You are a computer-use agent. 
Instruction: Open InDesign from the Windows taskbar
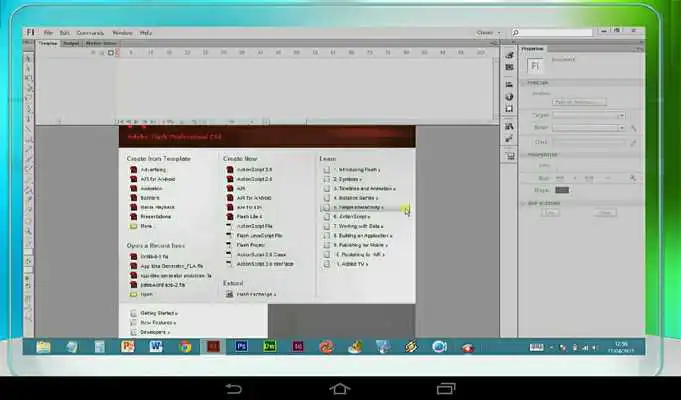pos(298,347)
